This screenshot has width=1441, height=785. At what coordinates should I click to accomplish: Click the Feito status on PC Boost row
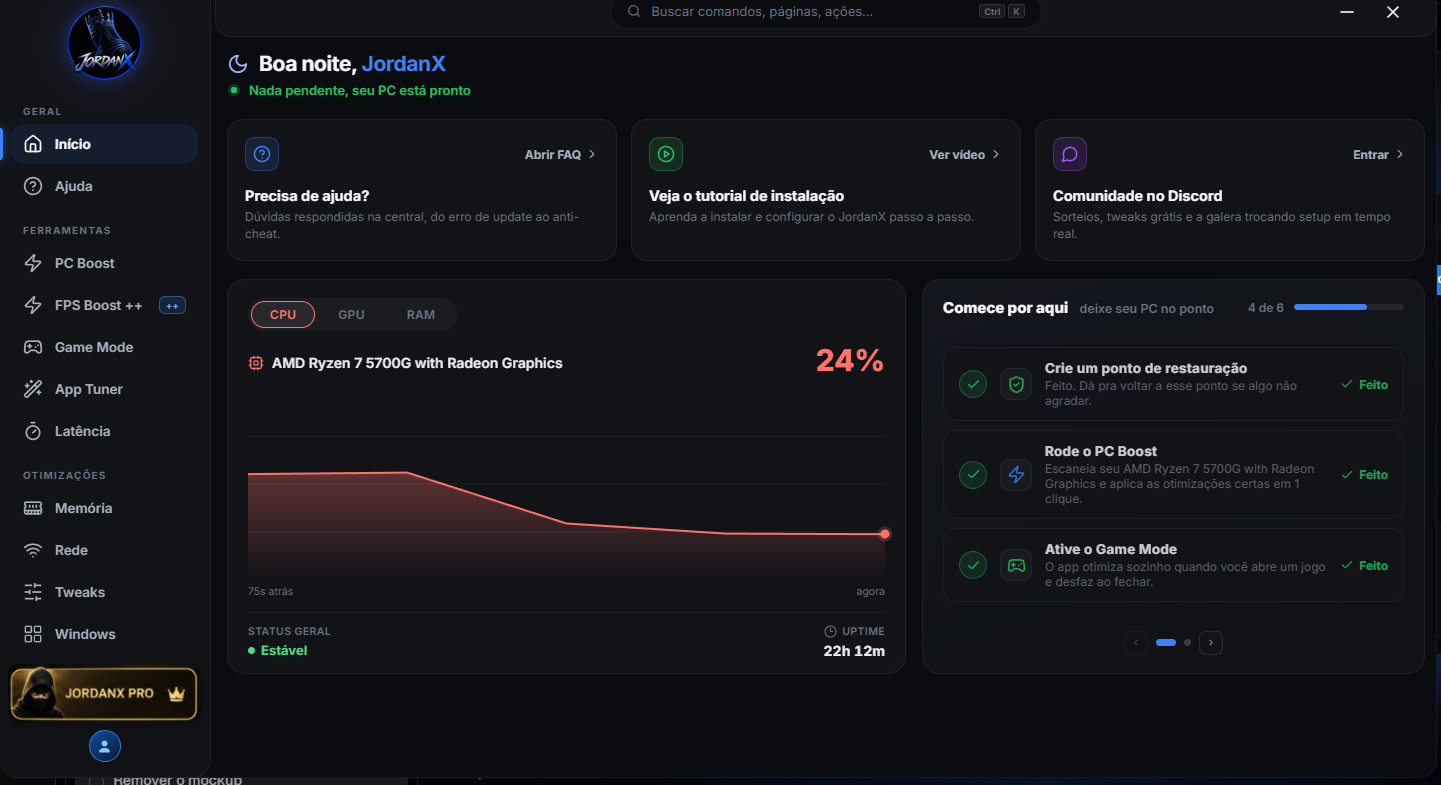click(1365, 474)
